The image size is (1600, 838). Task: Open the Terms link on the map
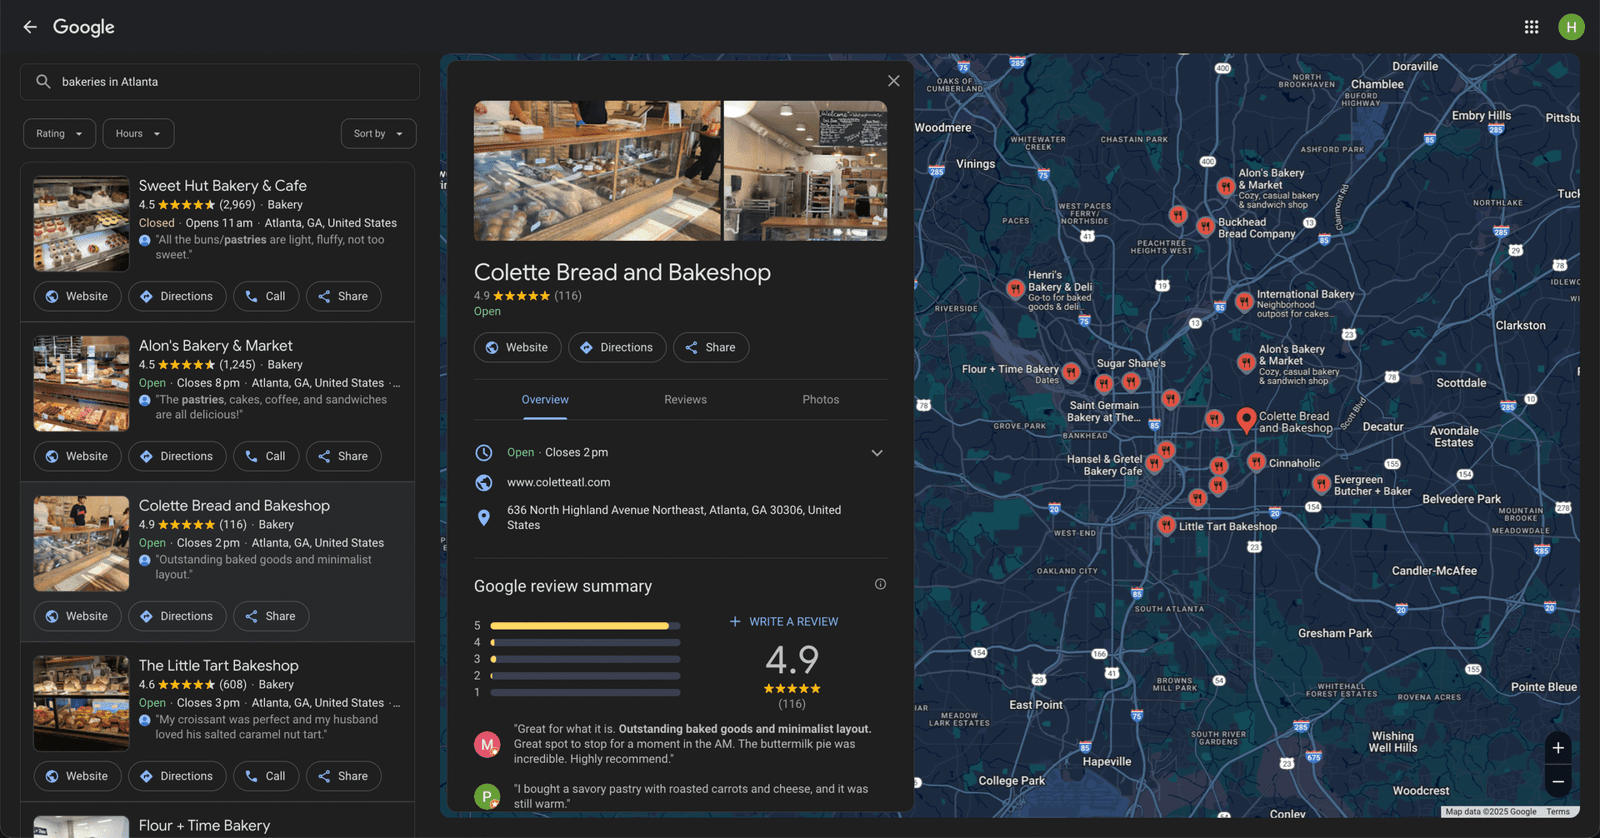click(x=1558, y=812)
